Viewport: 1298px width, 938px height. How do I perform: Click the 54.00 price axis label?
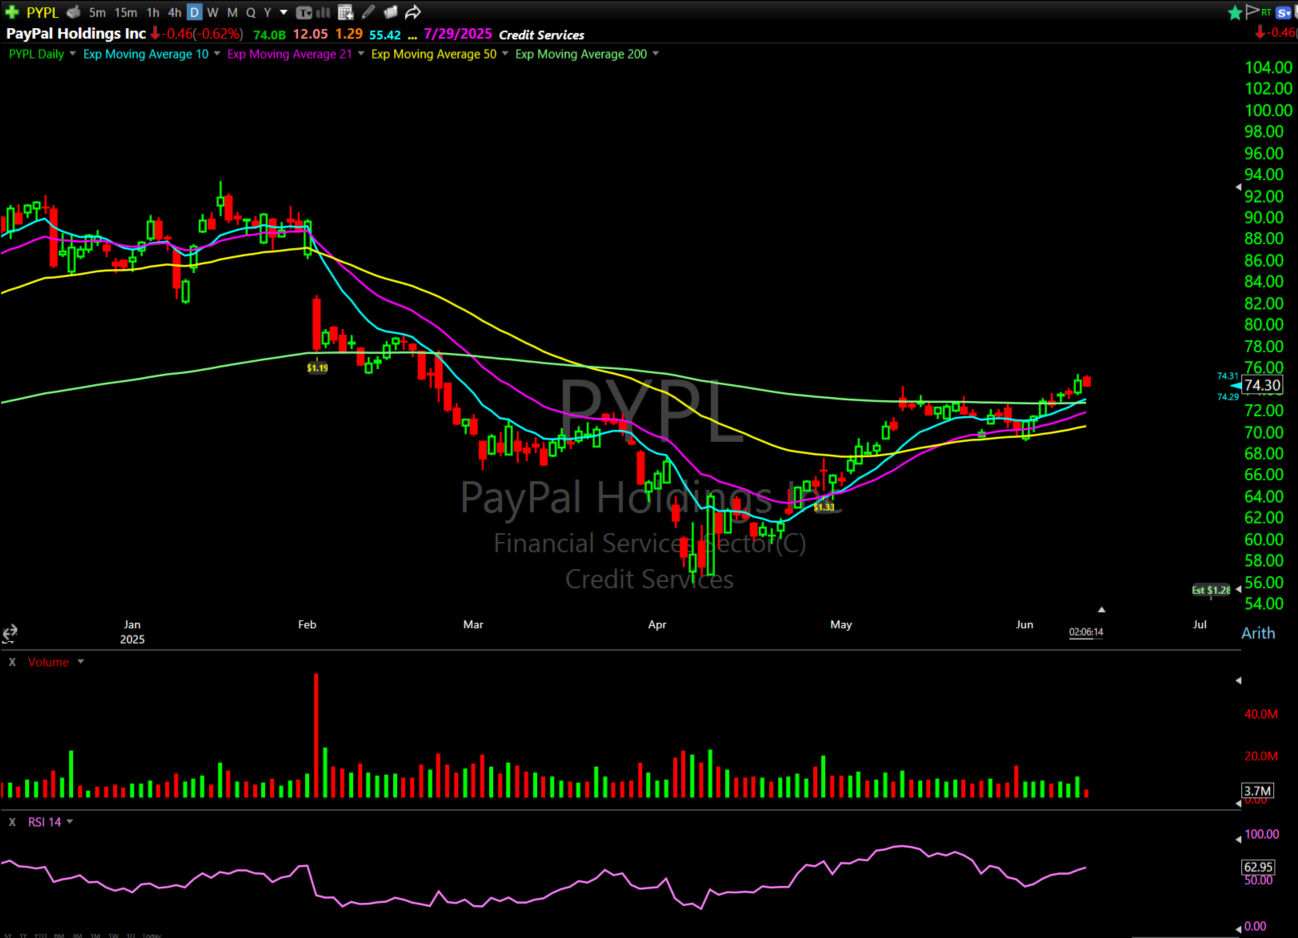click(1263, 603)
